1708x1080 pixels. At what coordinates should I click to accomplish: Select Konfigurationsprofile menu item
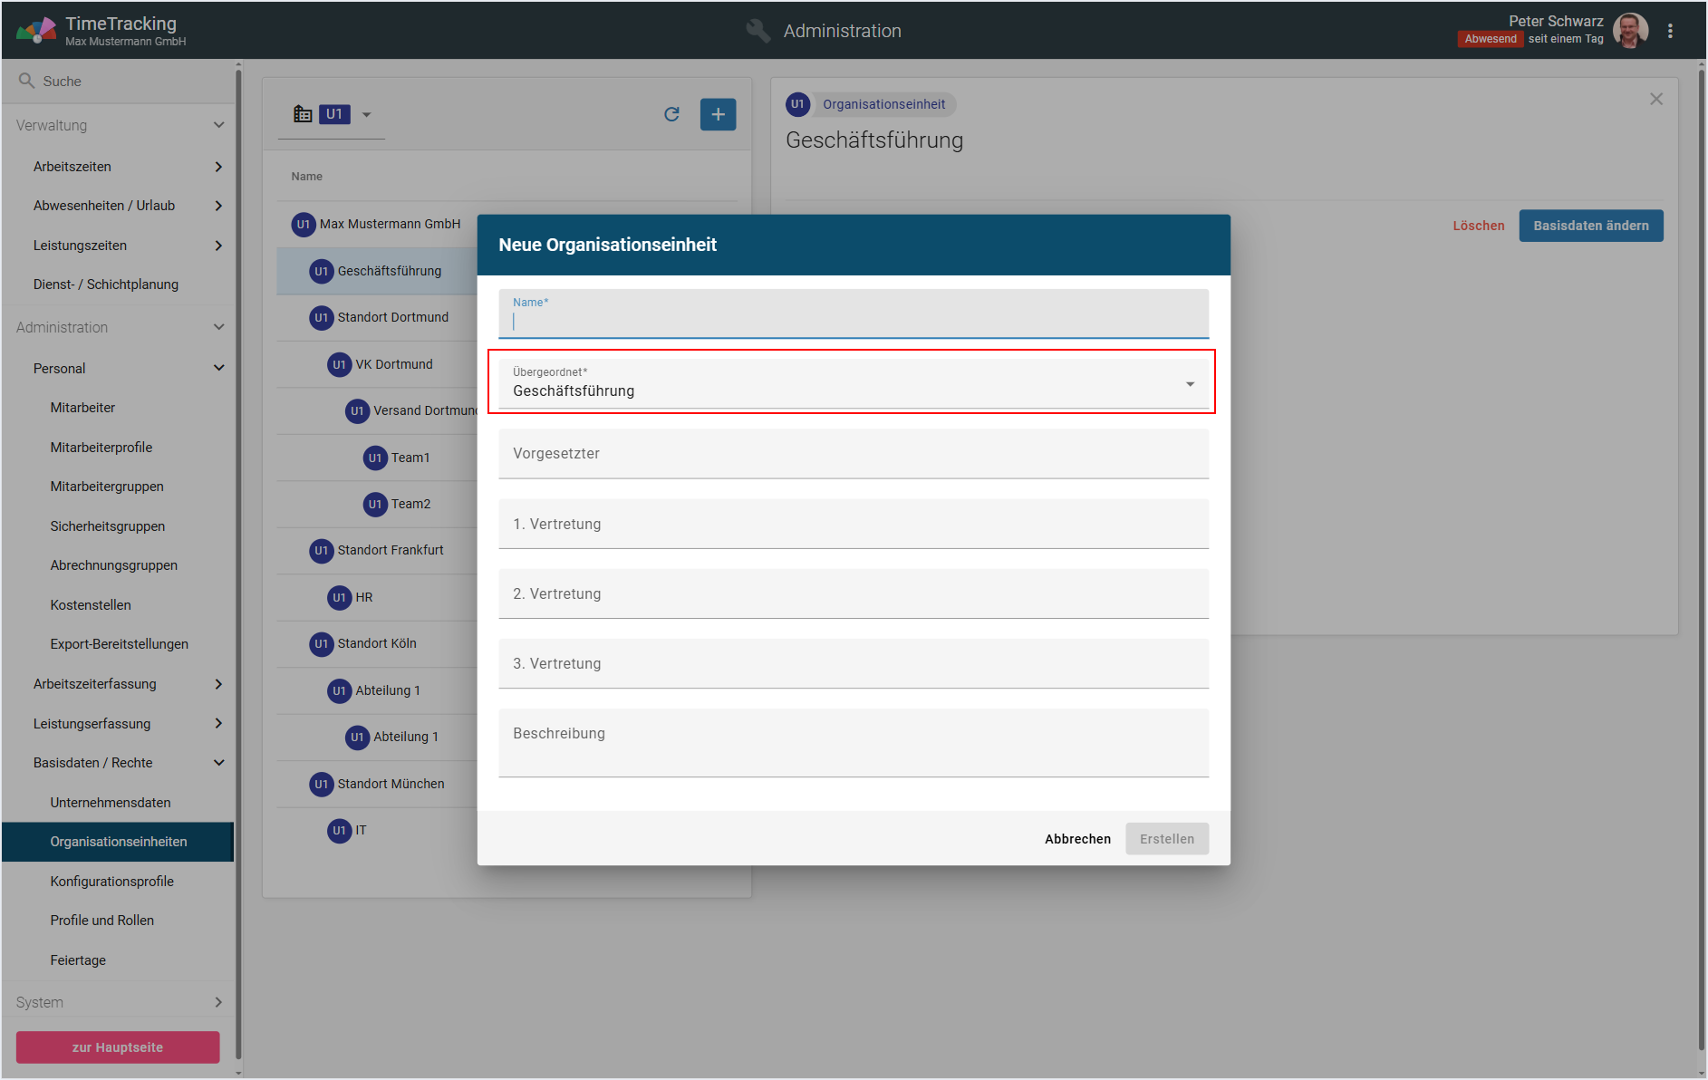(x=112, y=881)
